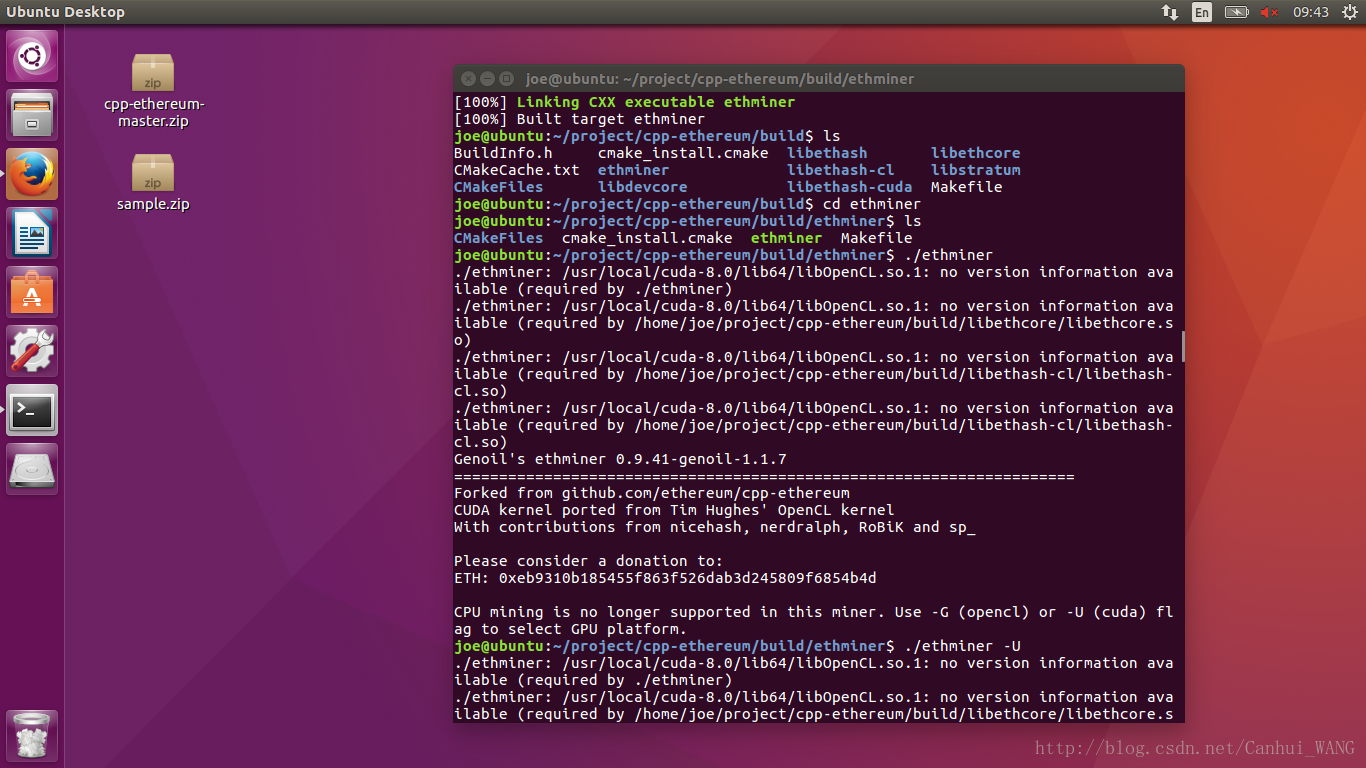Click 'libstratum' directory name
Viewport: 1366px width, 768px height.
point(975,170)
